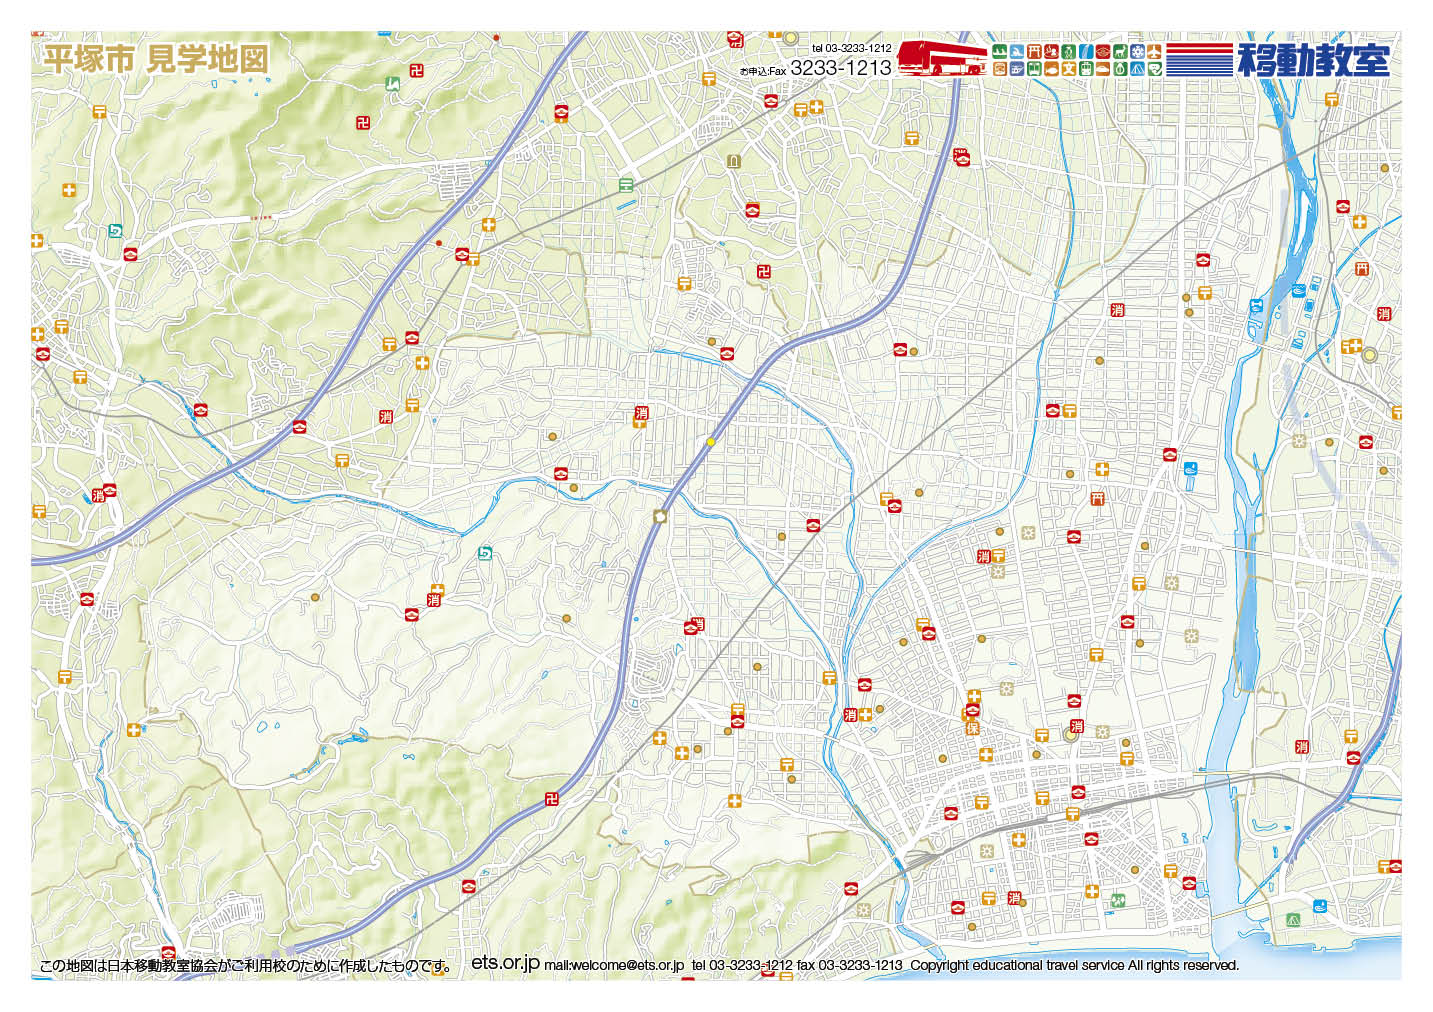Image resolution: width=1433 pixels, height=1012 pixels.
Task: Click the red bus logo in header
Action: (x=942, y=57)
